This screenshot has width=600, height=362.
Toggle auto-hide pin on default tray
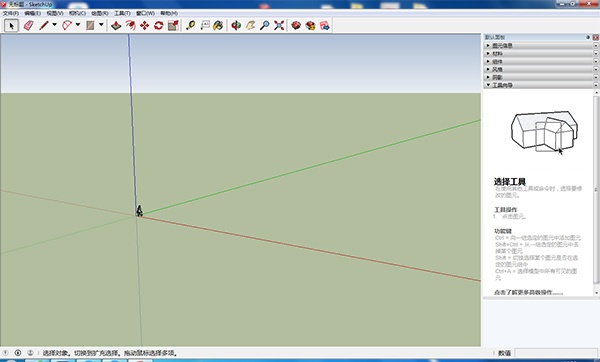(588, 37)
